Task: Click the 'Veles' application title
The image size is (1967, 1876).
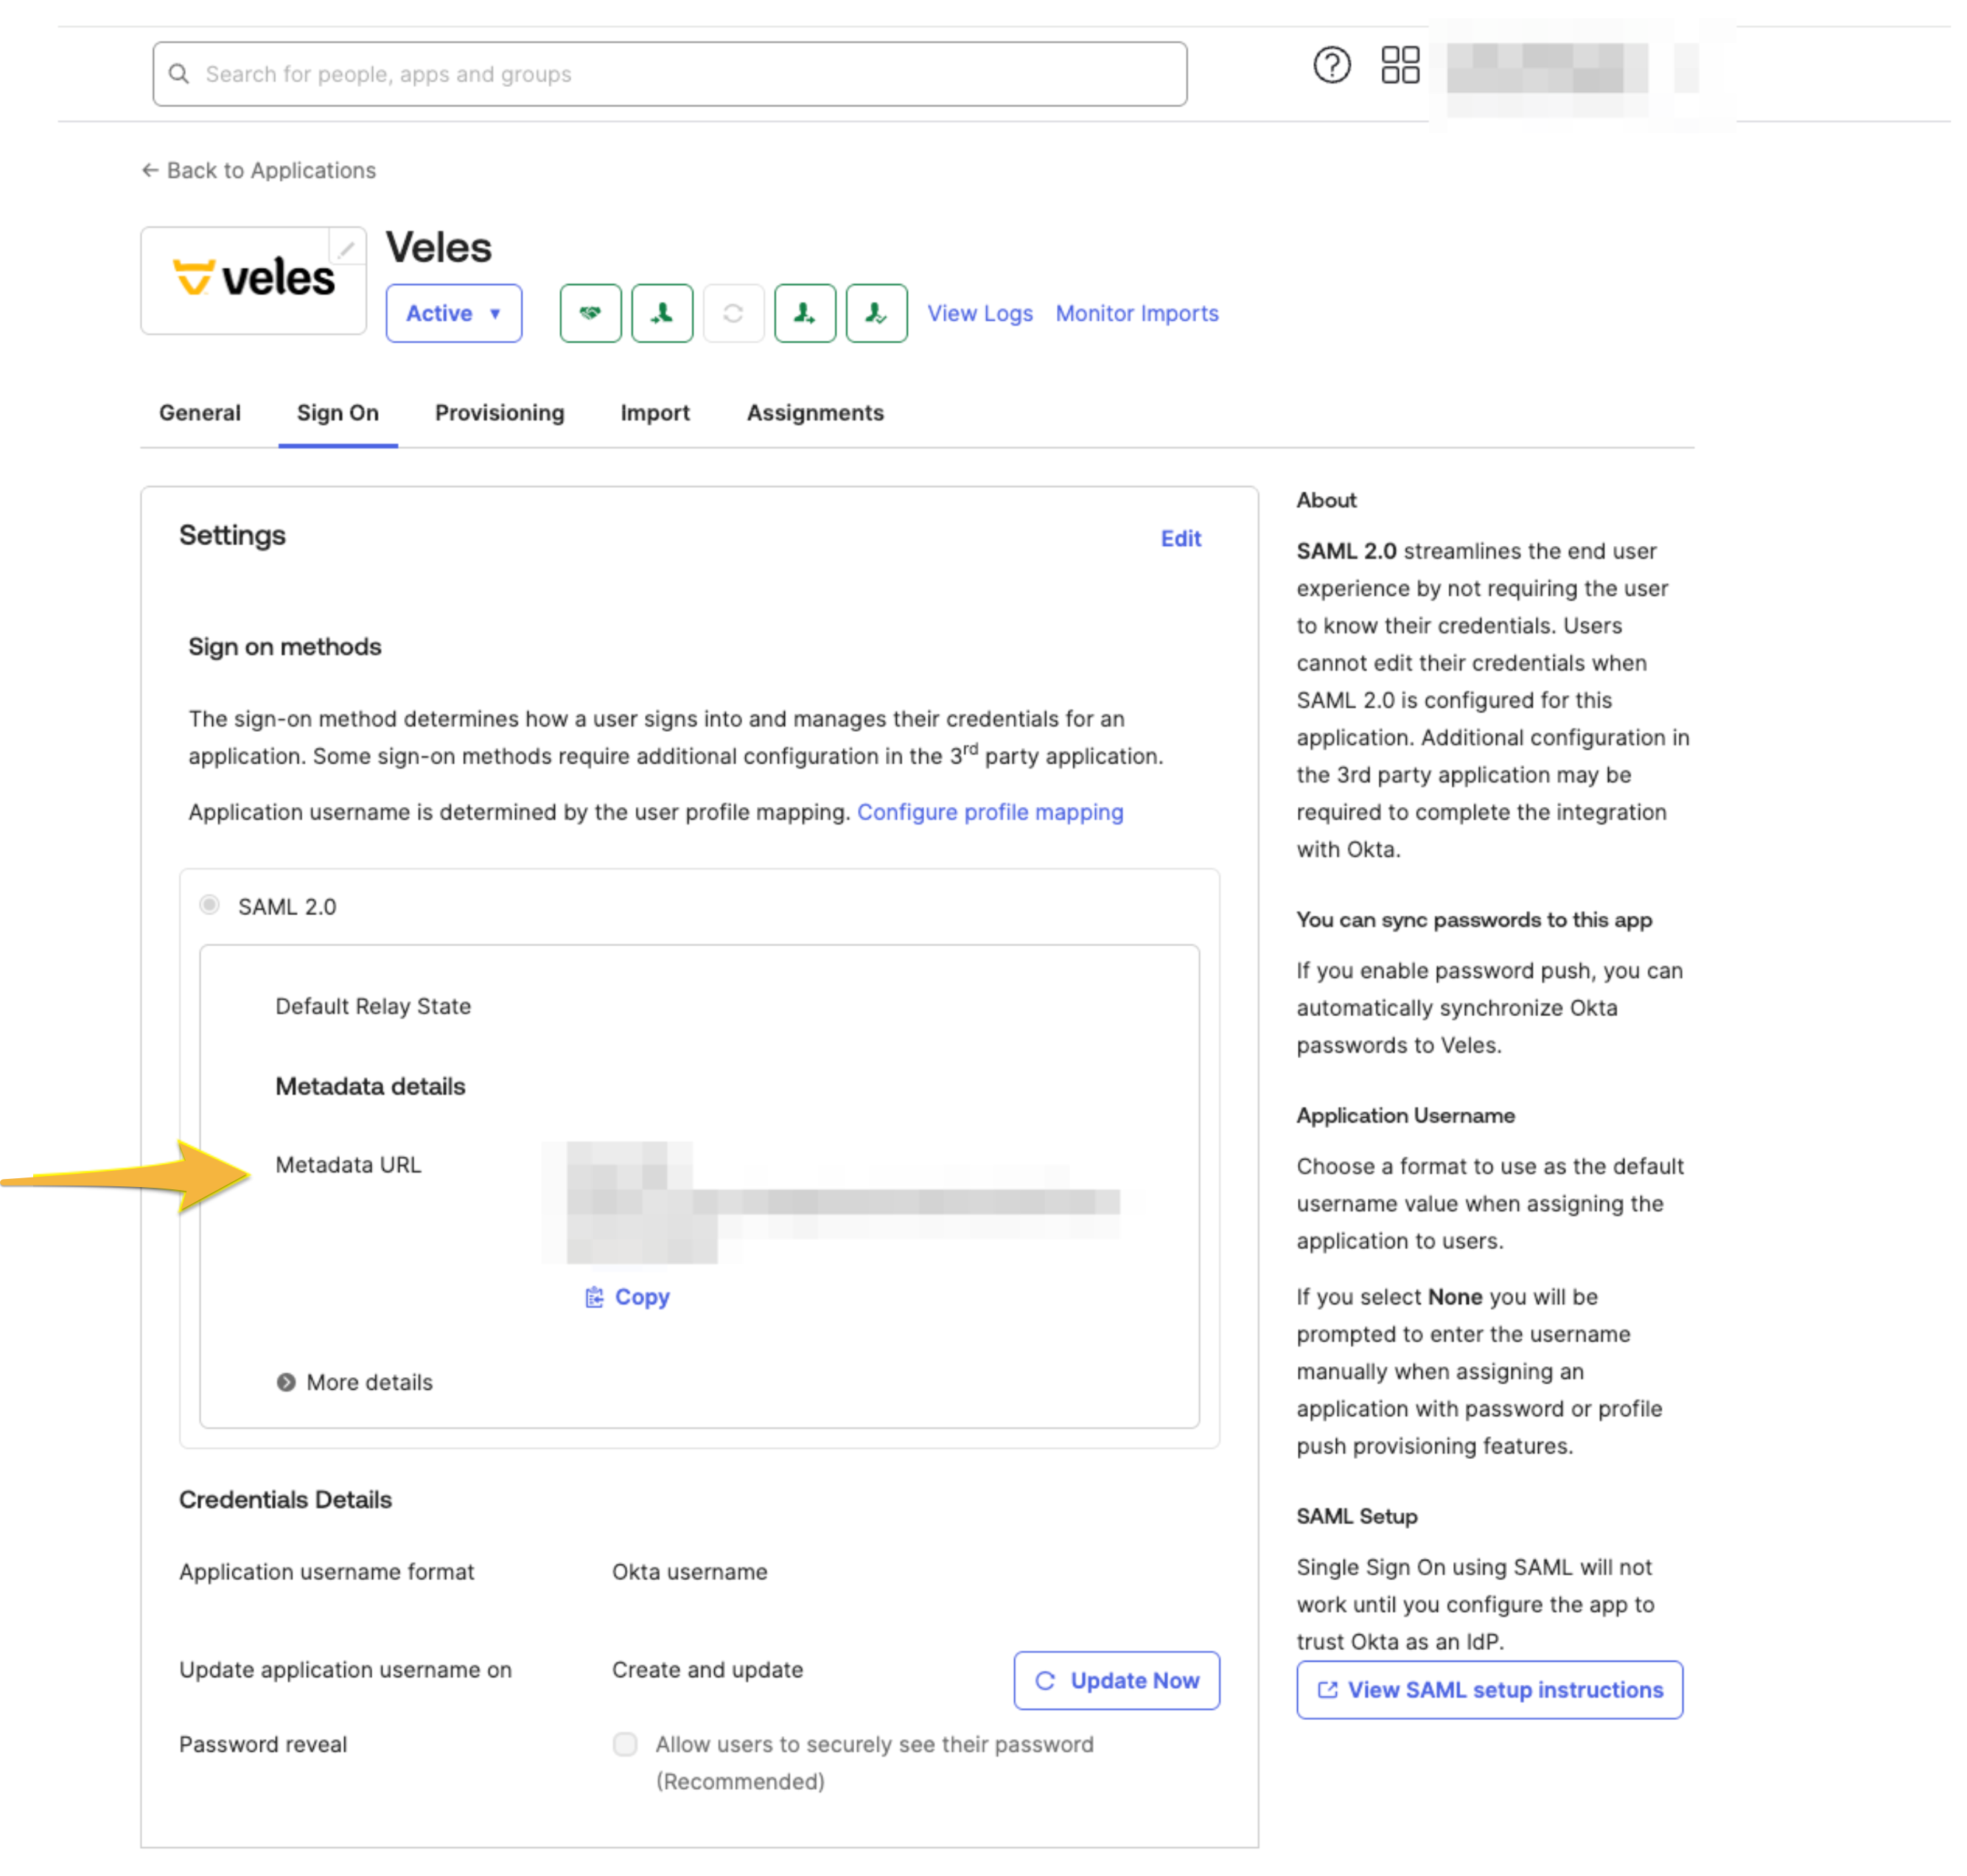Action: pos(438,247)
